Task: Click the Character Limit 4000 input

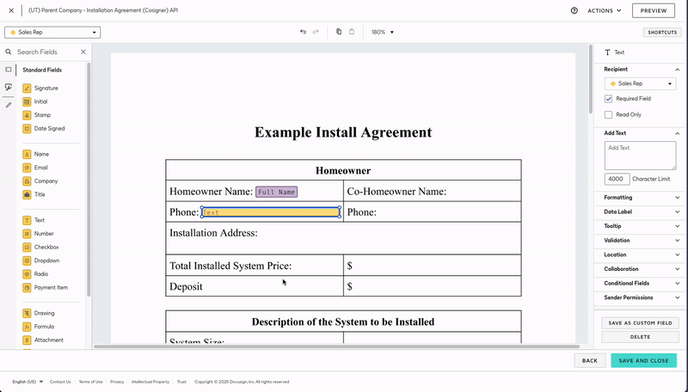Action: (x=616, y=179)
